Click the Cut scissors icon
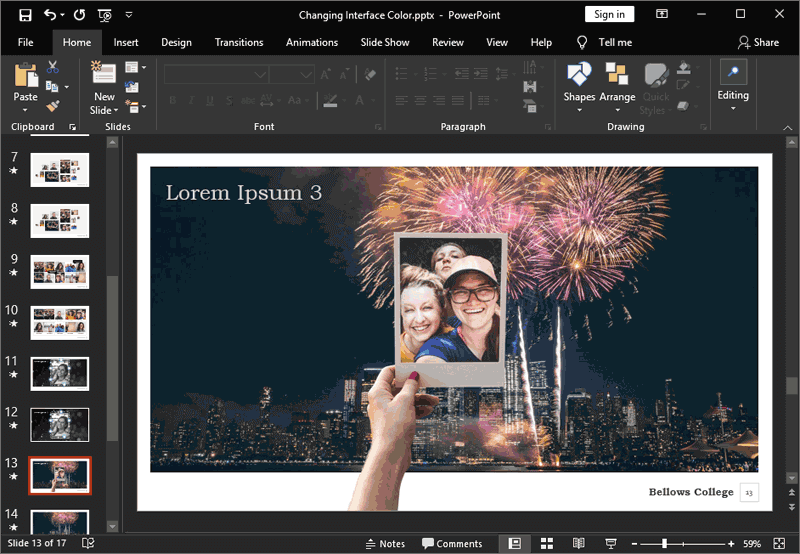800x554 pixels. tap(52, 68)
